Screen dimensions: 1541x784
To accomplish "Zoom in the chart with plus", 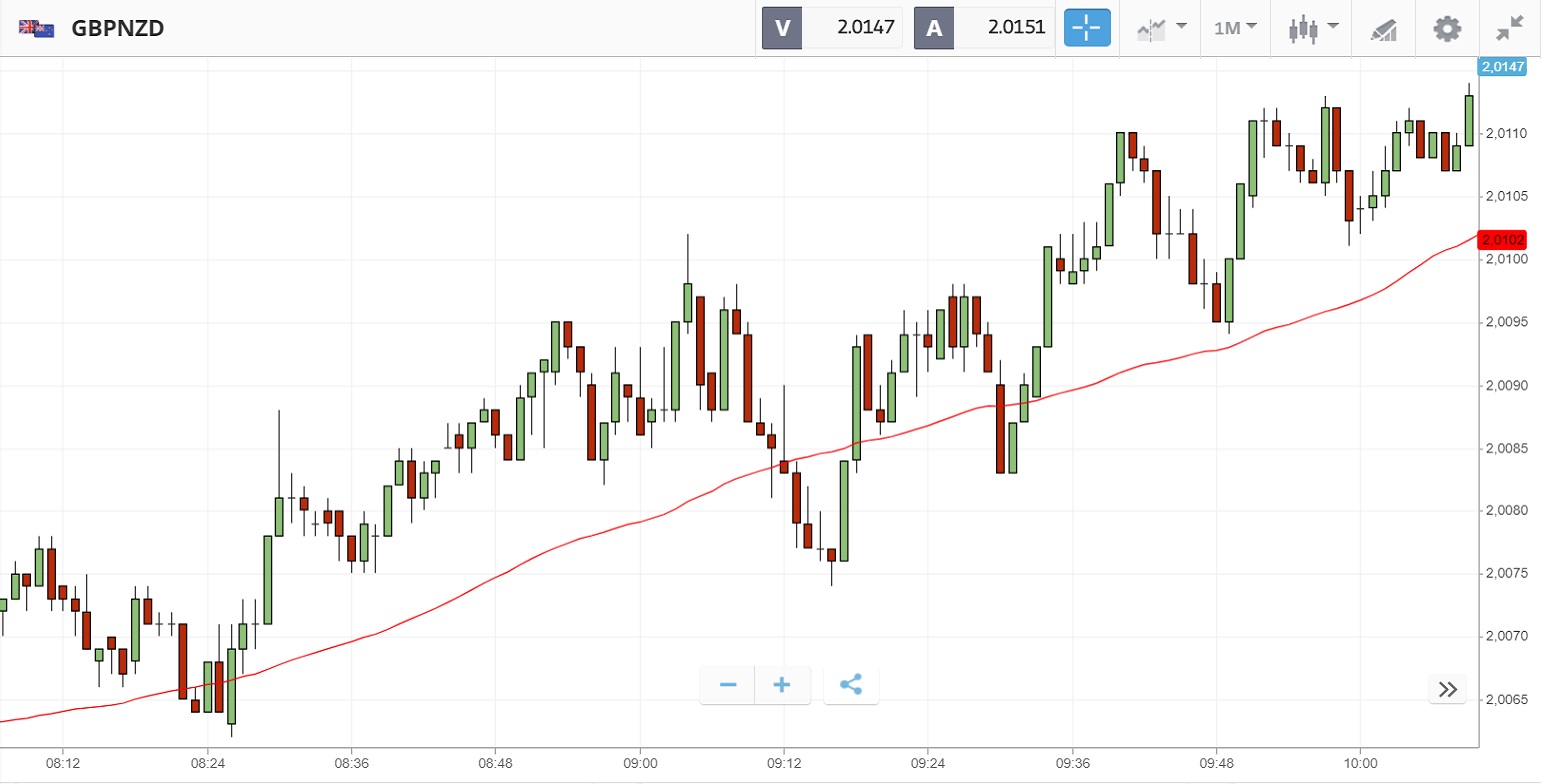I will coord(782,685).
